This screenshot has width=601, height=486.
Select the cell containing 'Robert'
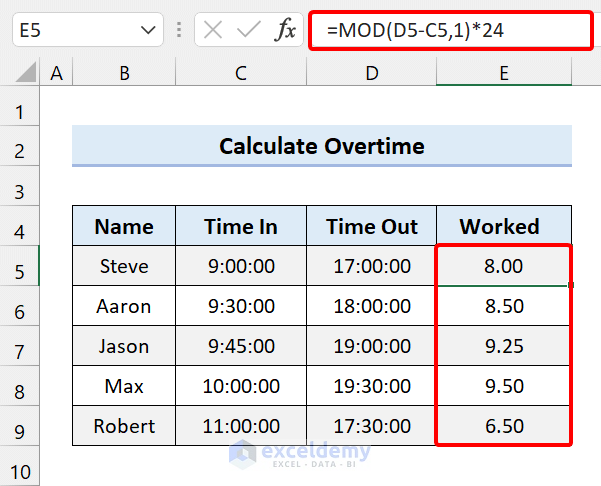(124, 425)
